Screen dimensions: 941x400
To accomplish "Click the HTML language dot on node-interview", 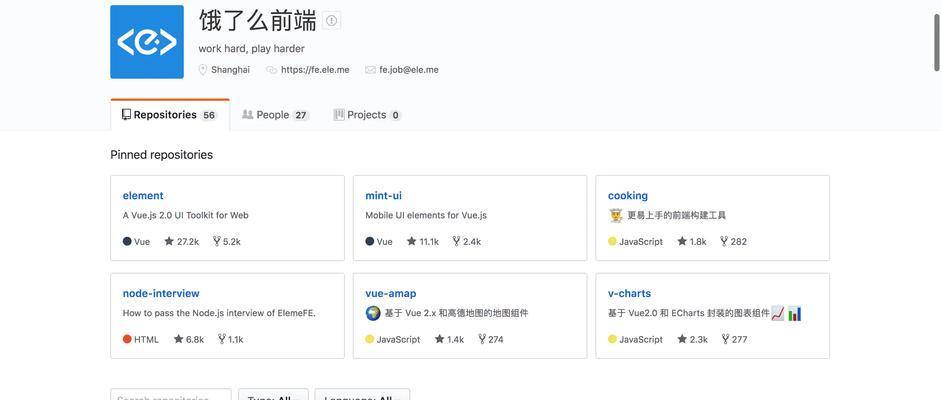I will click(x=127, y=339).
